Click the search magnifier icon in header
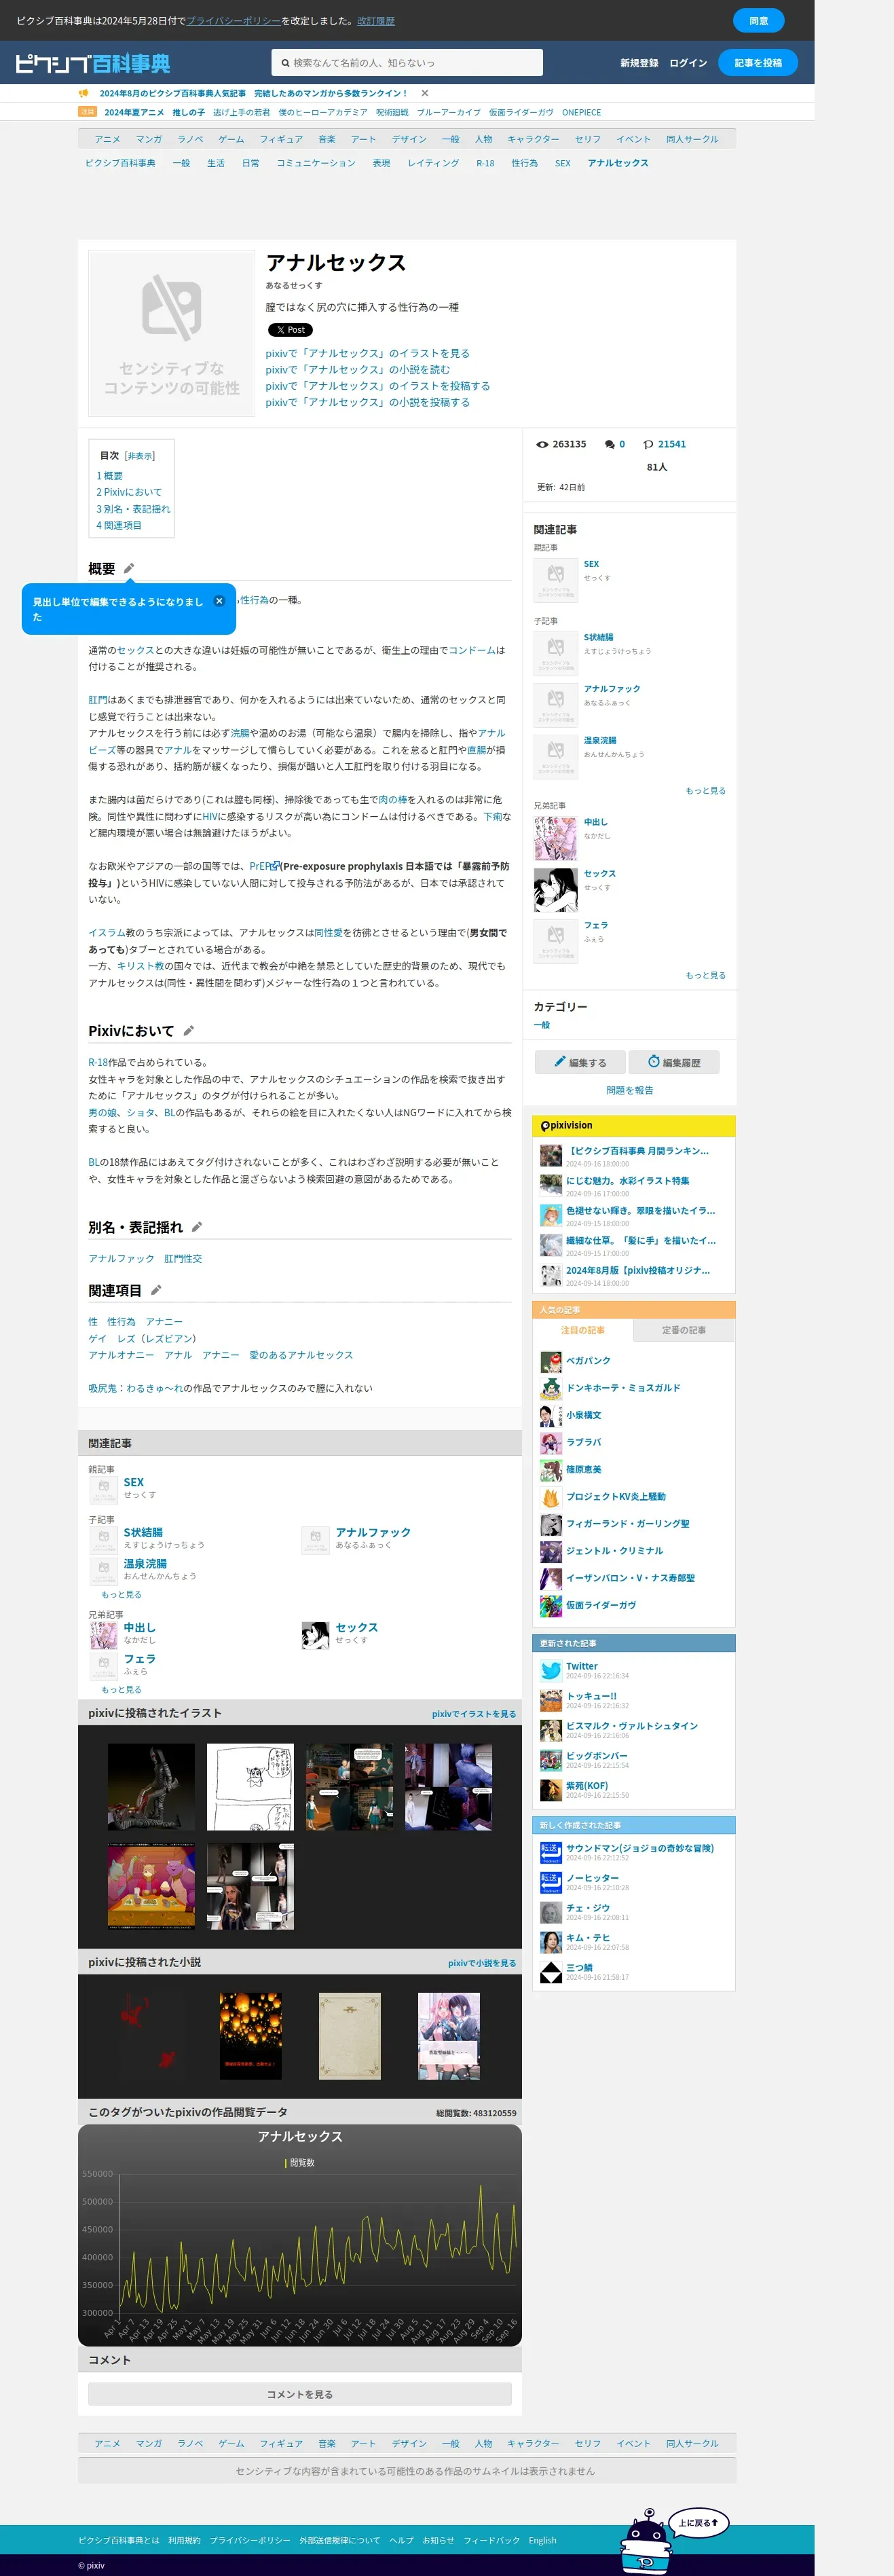 285,63
